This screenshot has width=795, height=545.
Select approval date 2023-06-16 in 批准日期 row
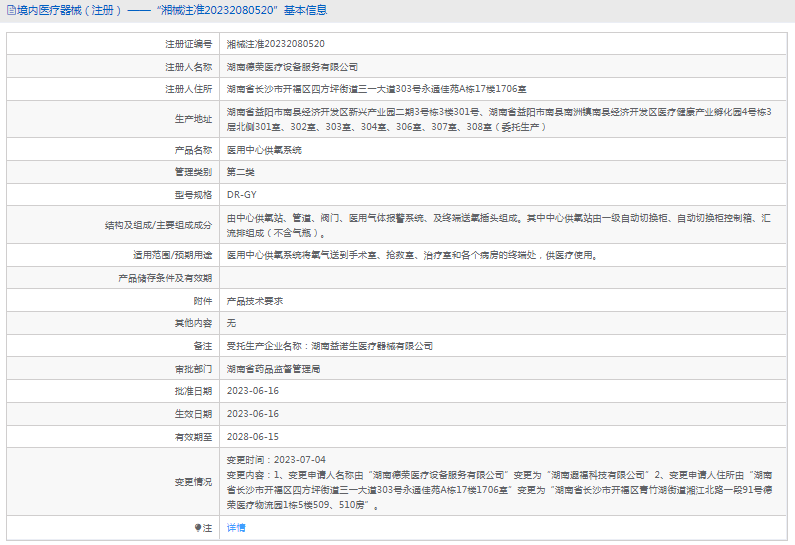coord(252,391)
